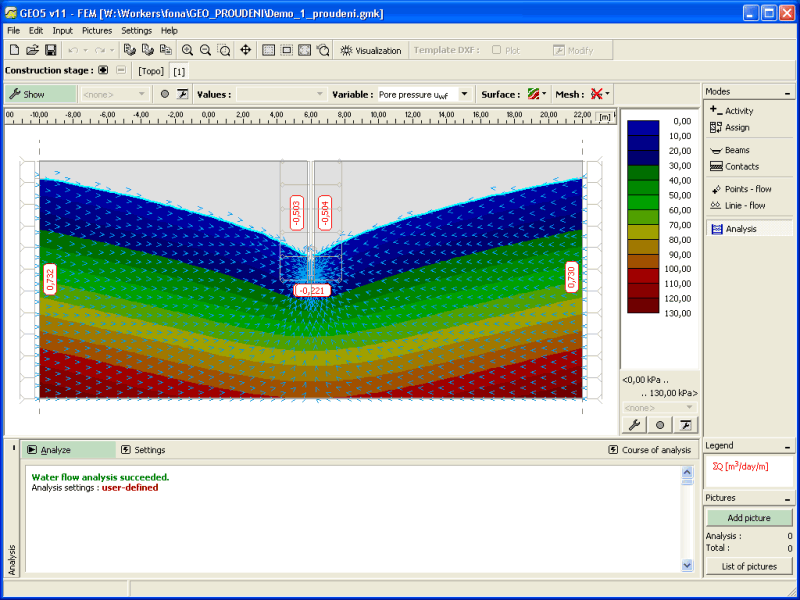Select construction stage [1] tab
Screen dimensions: 800x600
click(x=179, y=71)
